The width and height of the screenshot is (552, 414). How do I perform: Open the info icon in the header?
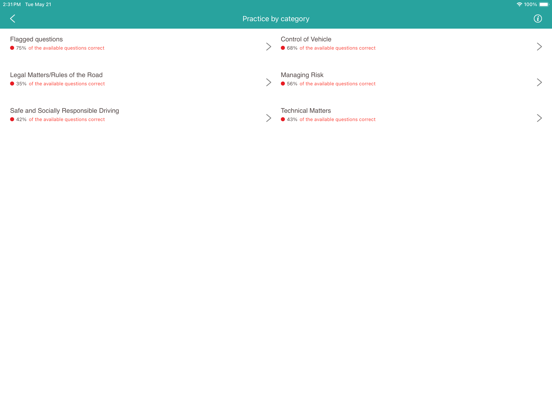(538, 19)
